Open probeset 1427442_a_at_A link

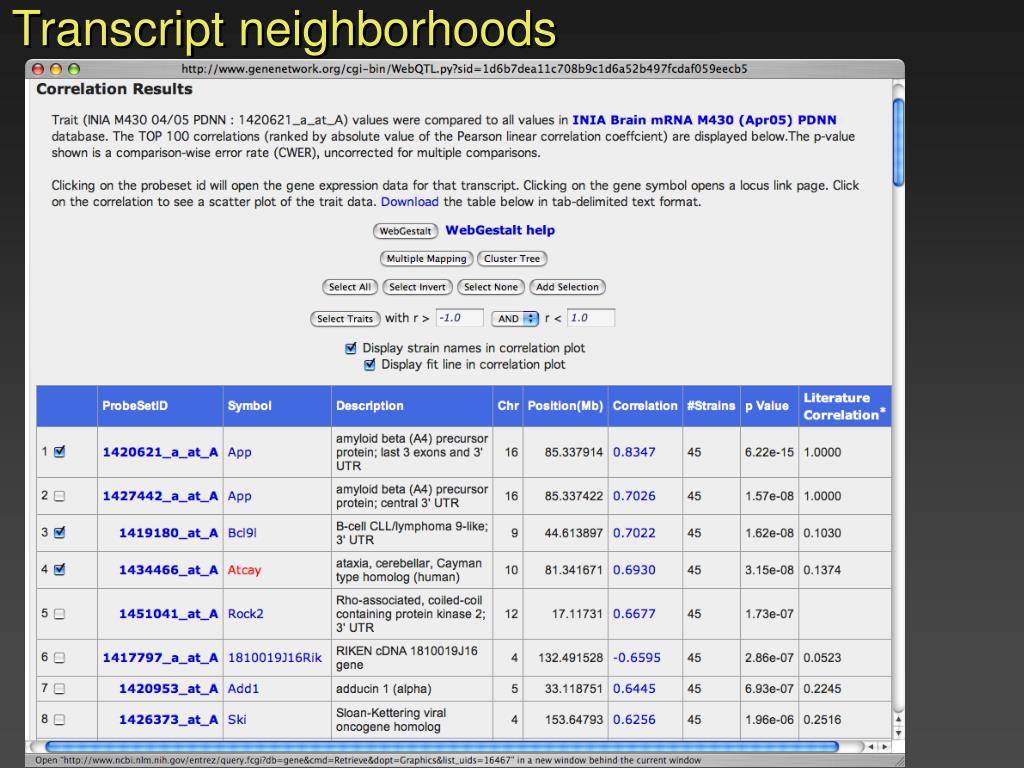pos(160,496)
